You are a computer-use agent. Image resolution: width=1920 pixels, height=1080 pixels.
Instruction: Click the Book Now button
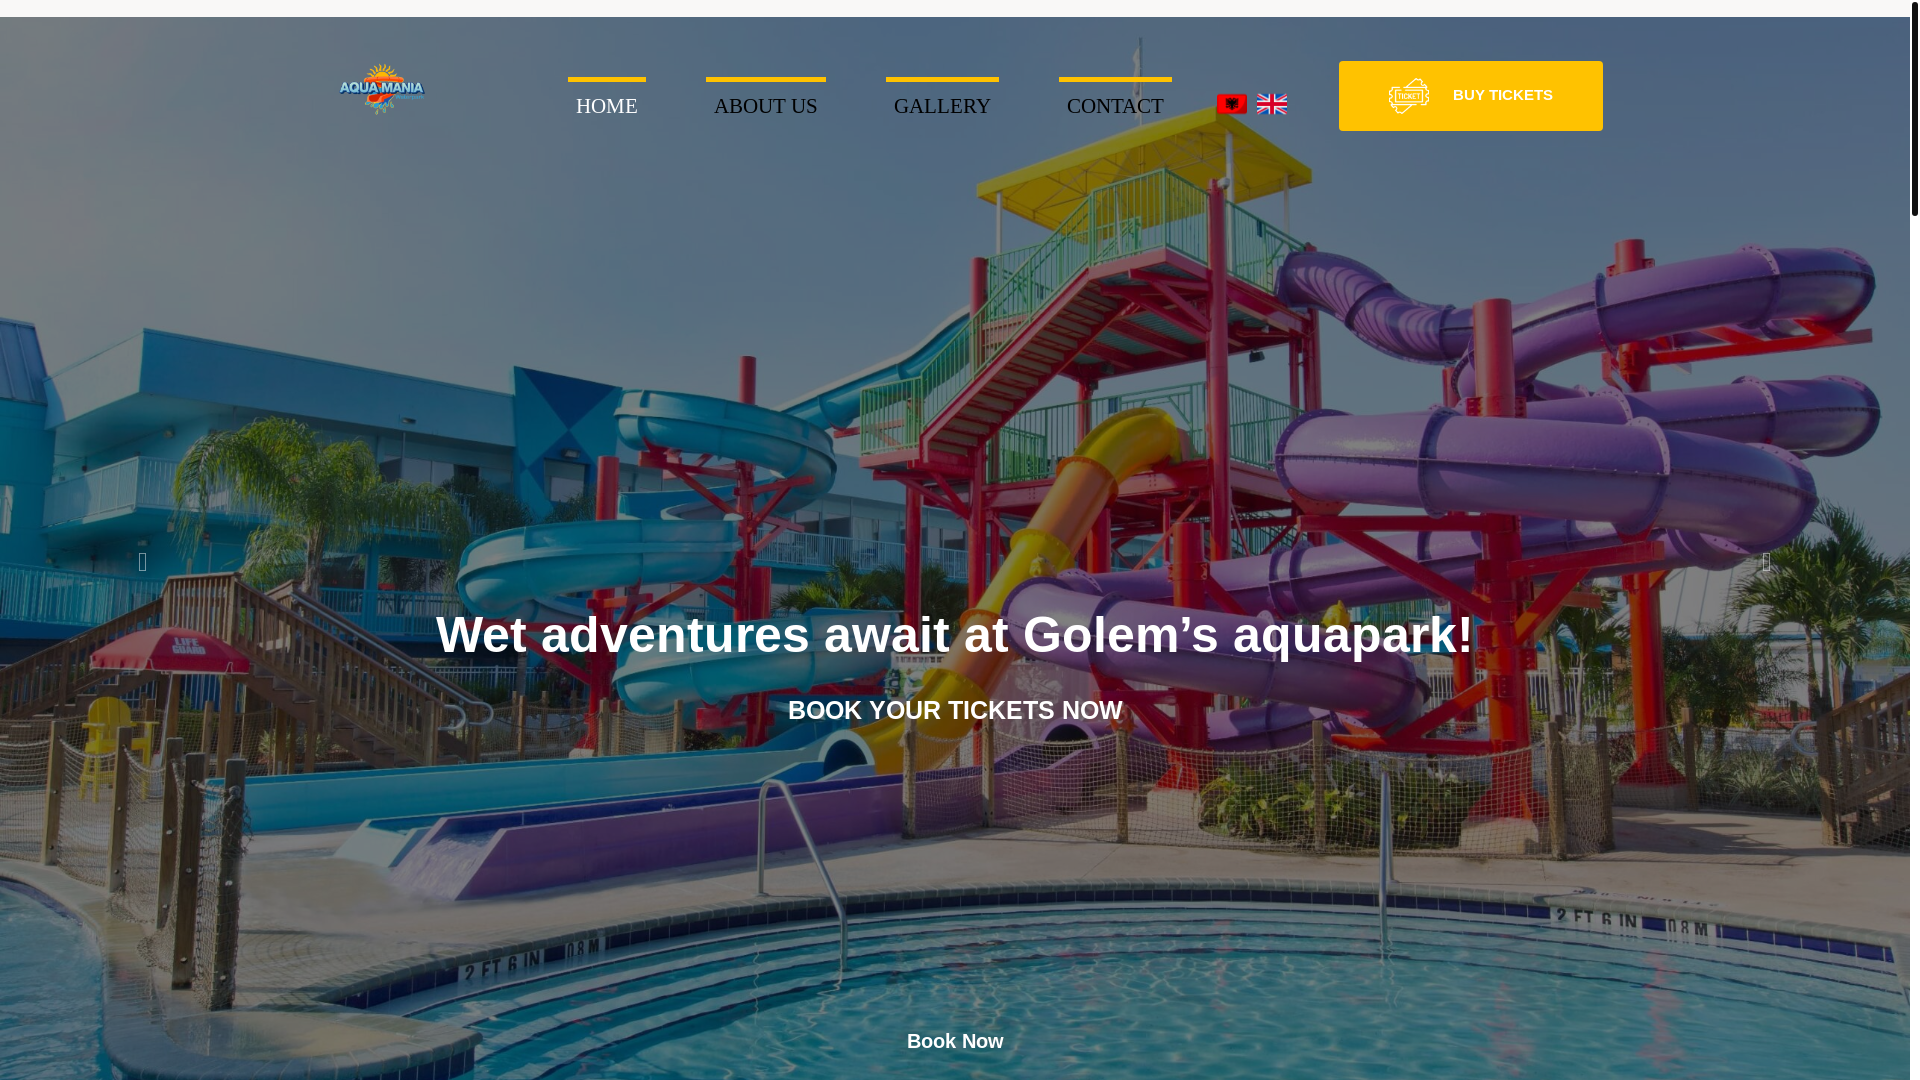click(955, 1041)
